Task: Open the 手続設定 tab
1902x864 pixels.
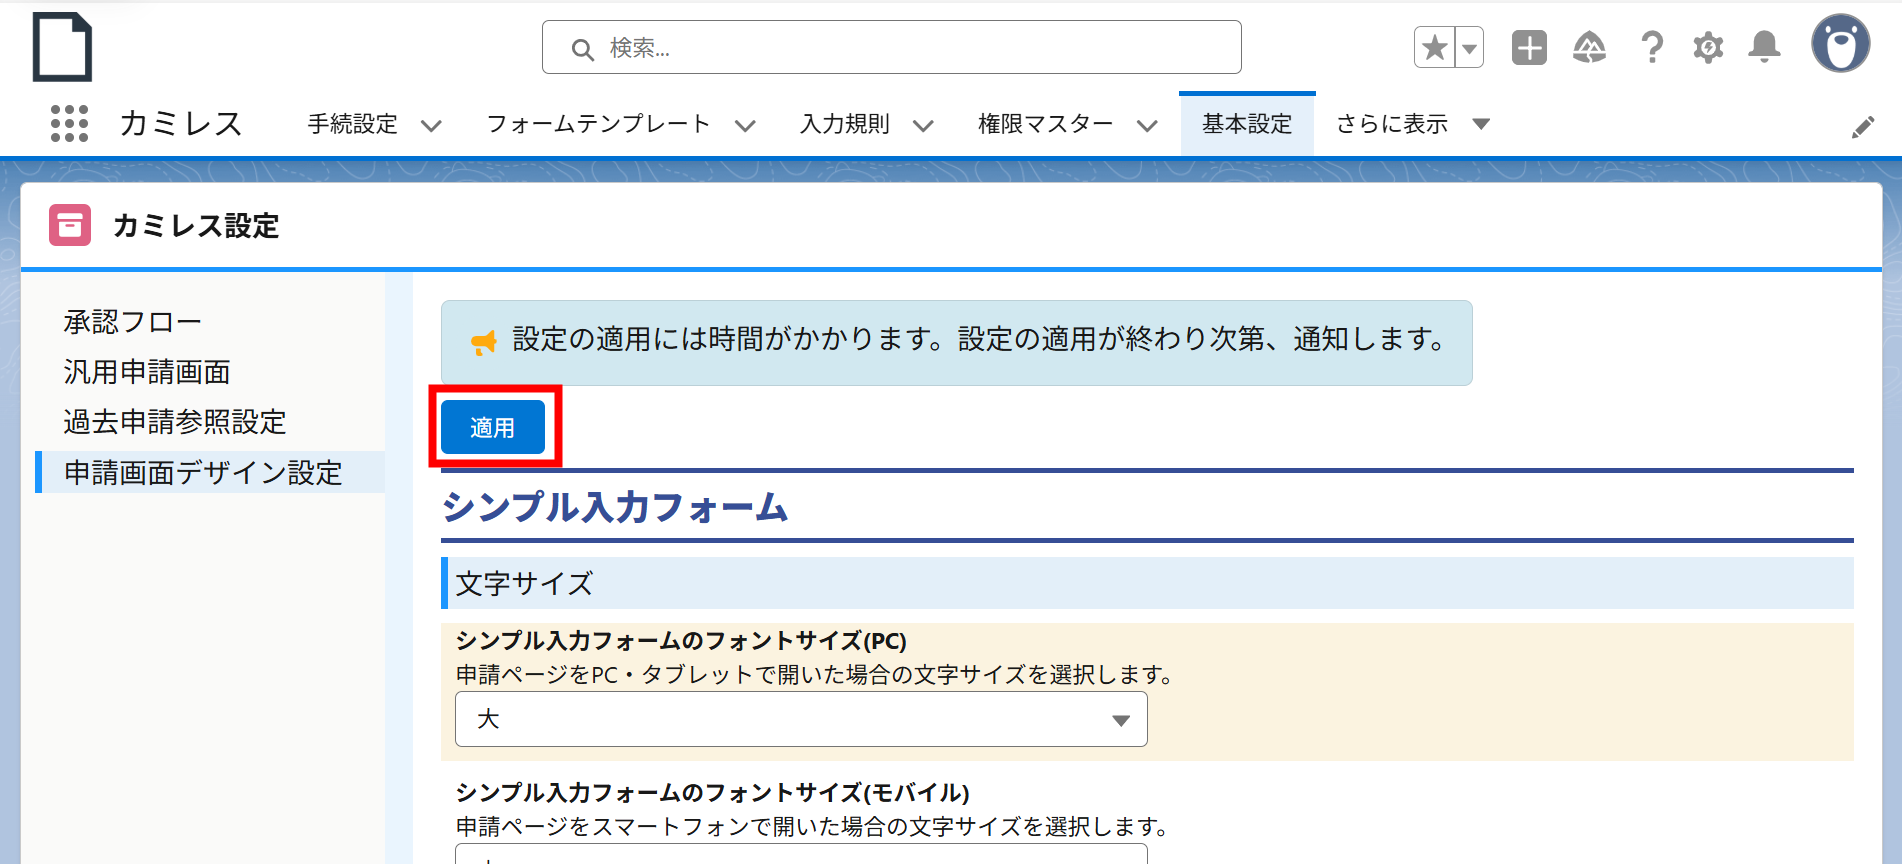Action: pyautogui.click(x=352, y=124)
